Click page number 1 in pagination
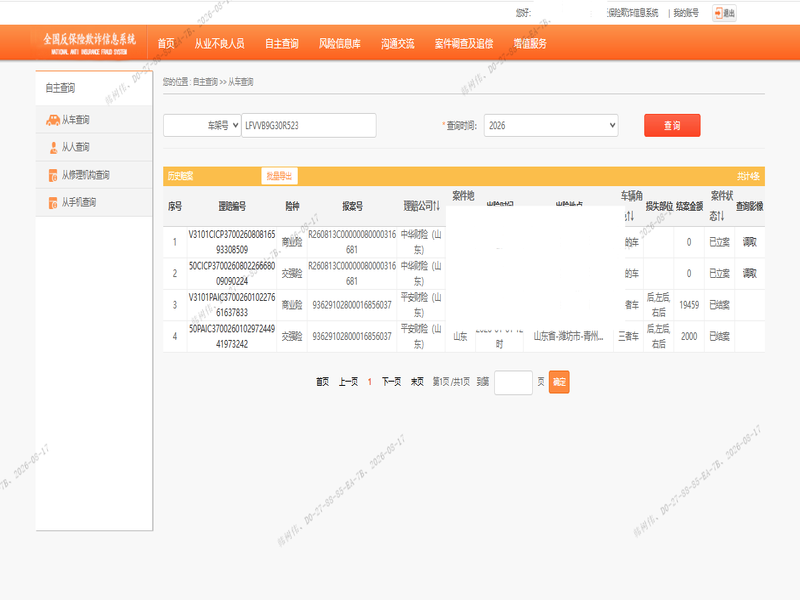 click(x=369, y=382)
